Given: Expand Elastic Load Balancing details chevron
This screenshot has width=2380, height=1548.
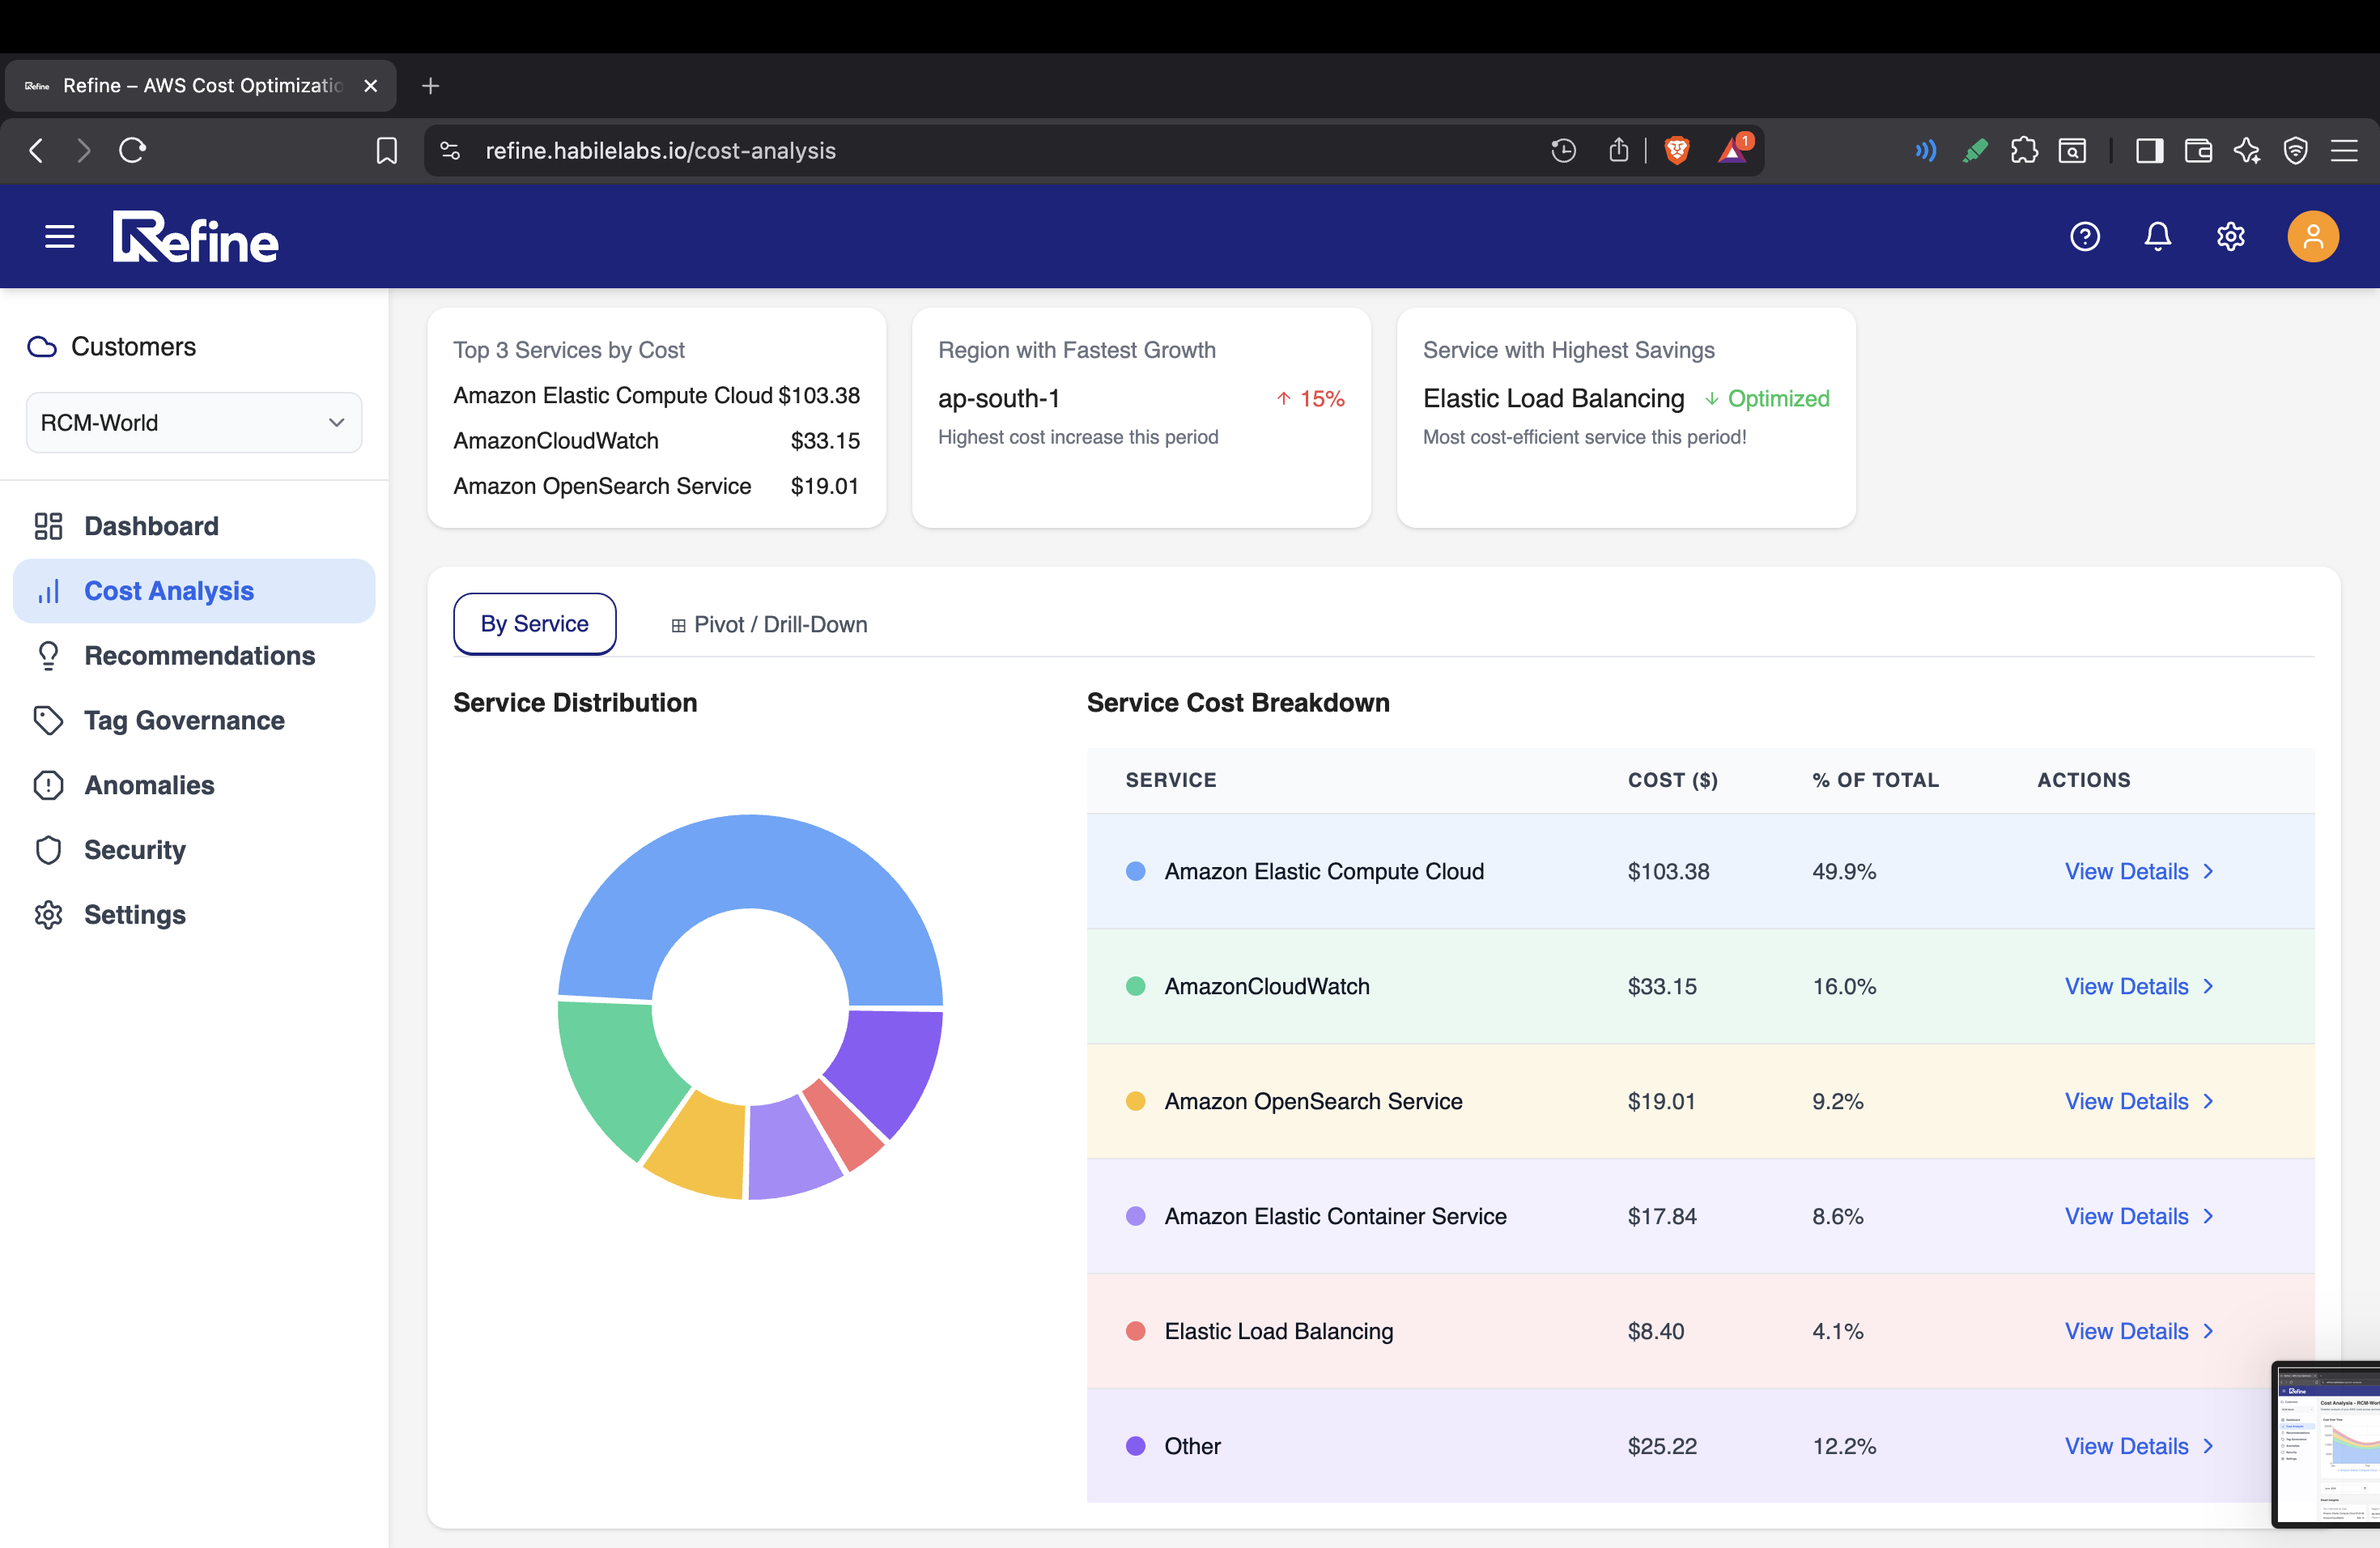Looking at the screenshot, I should pyautogui.click(x=2208, y=1332).
